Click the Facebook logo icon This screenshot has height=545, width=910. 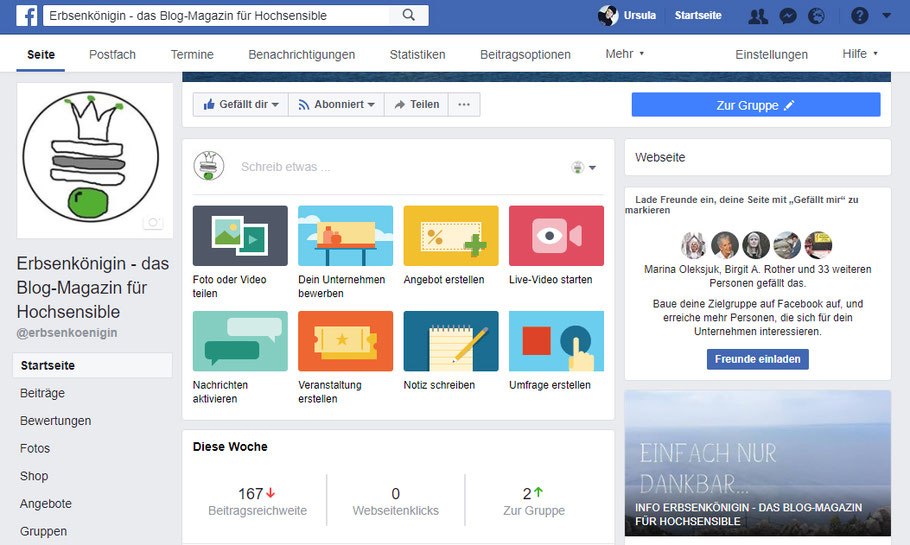[27, 15]
